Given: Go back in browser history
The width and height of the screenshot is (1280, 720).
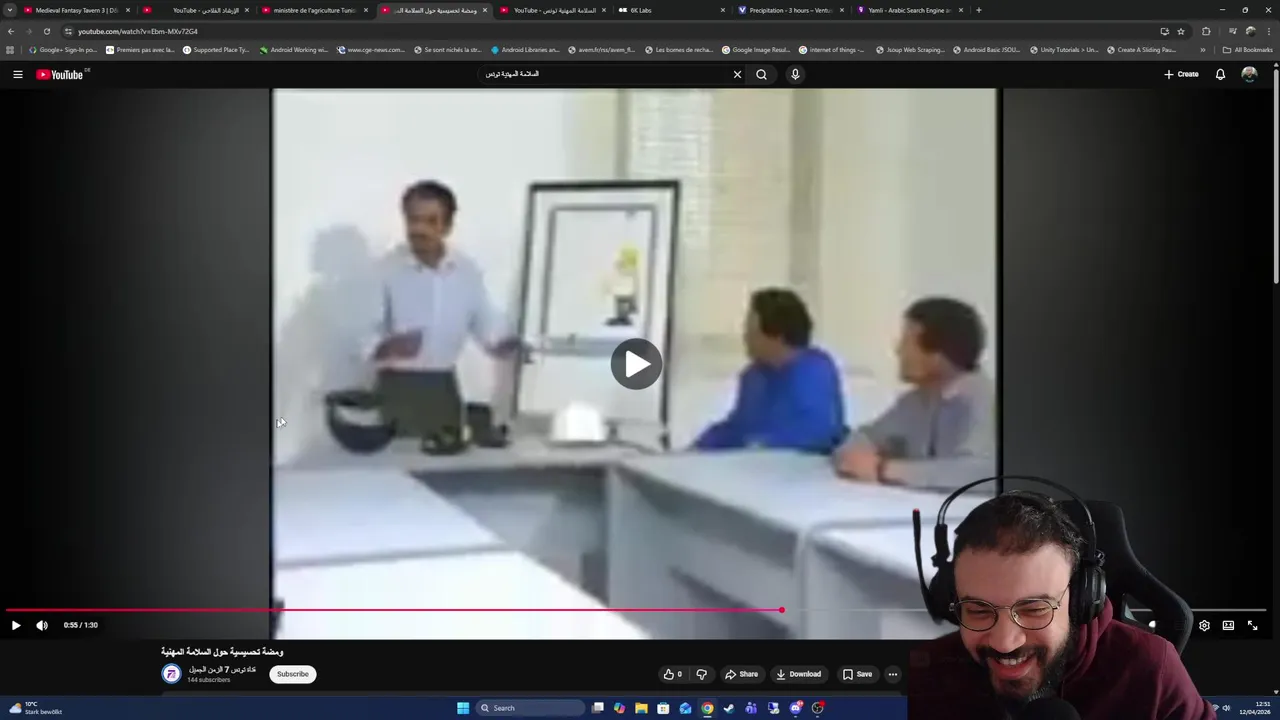Looking at the screenshot, I should click(11, 31).
